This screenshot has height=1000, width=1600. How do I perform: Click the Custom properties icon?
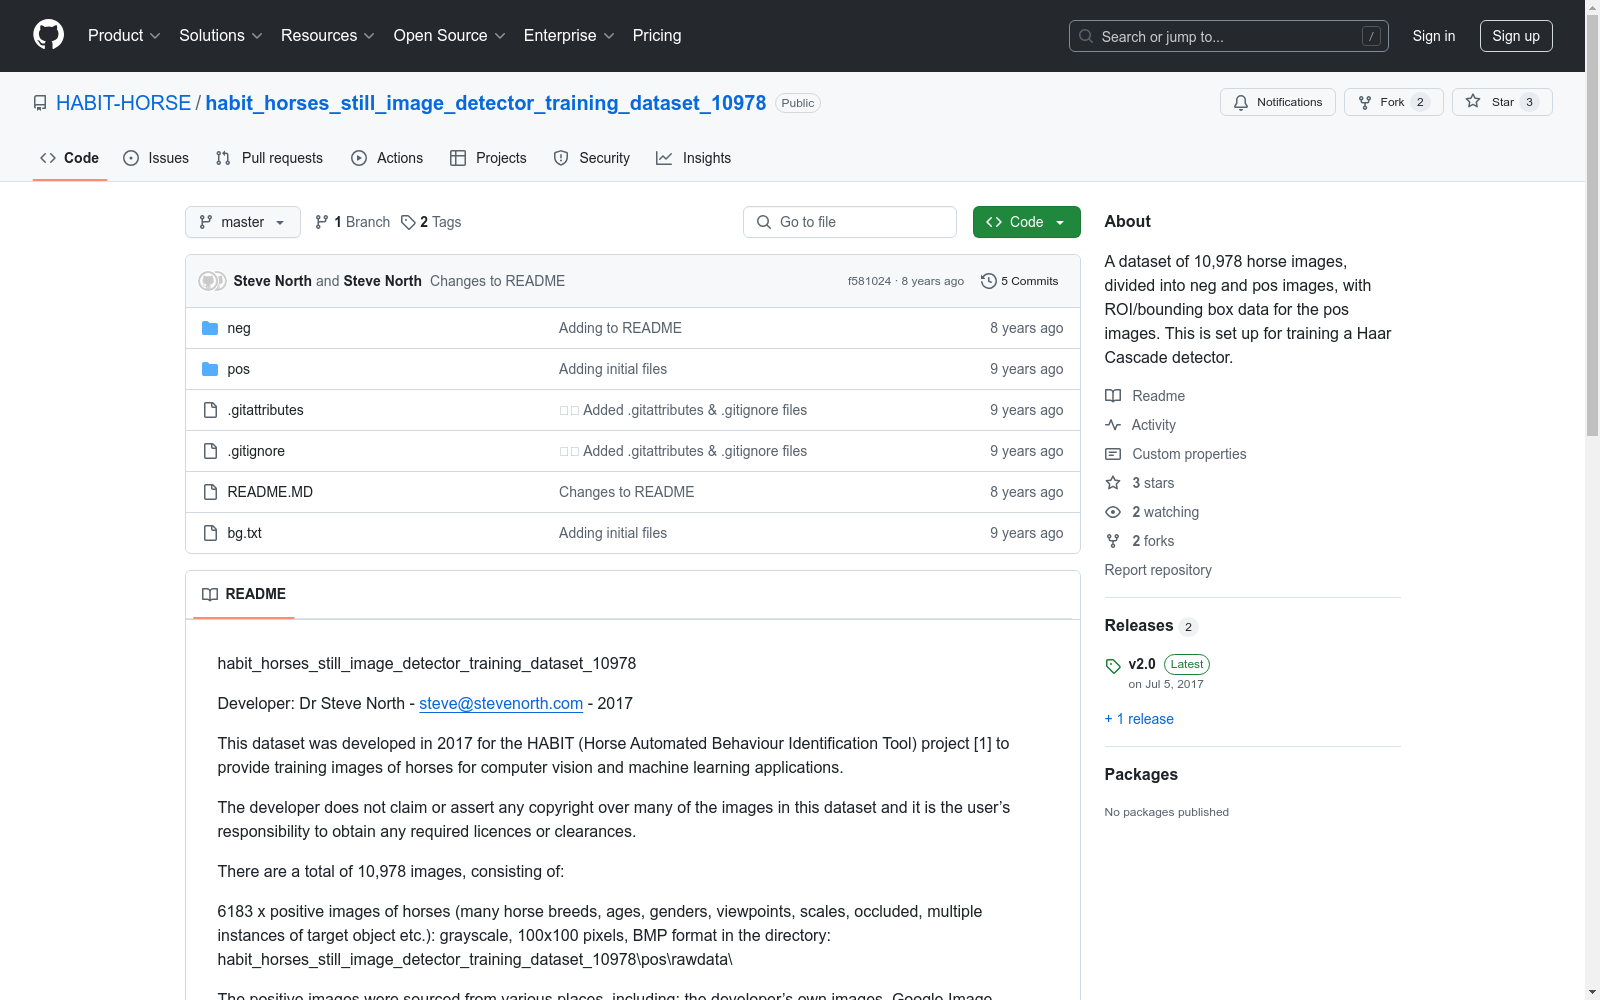pos(1113,454)
